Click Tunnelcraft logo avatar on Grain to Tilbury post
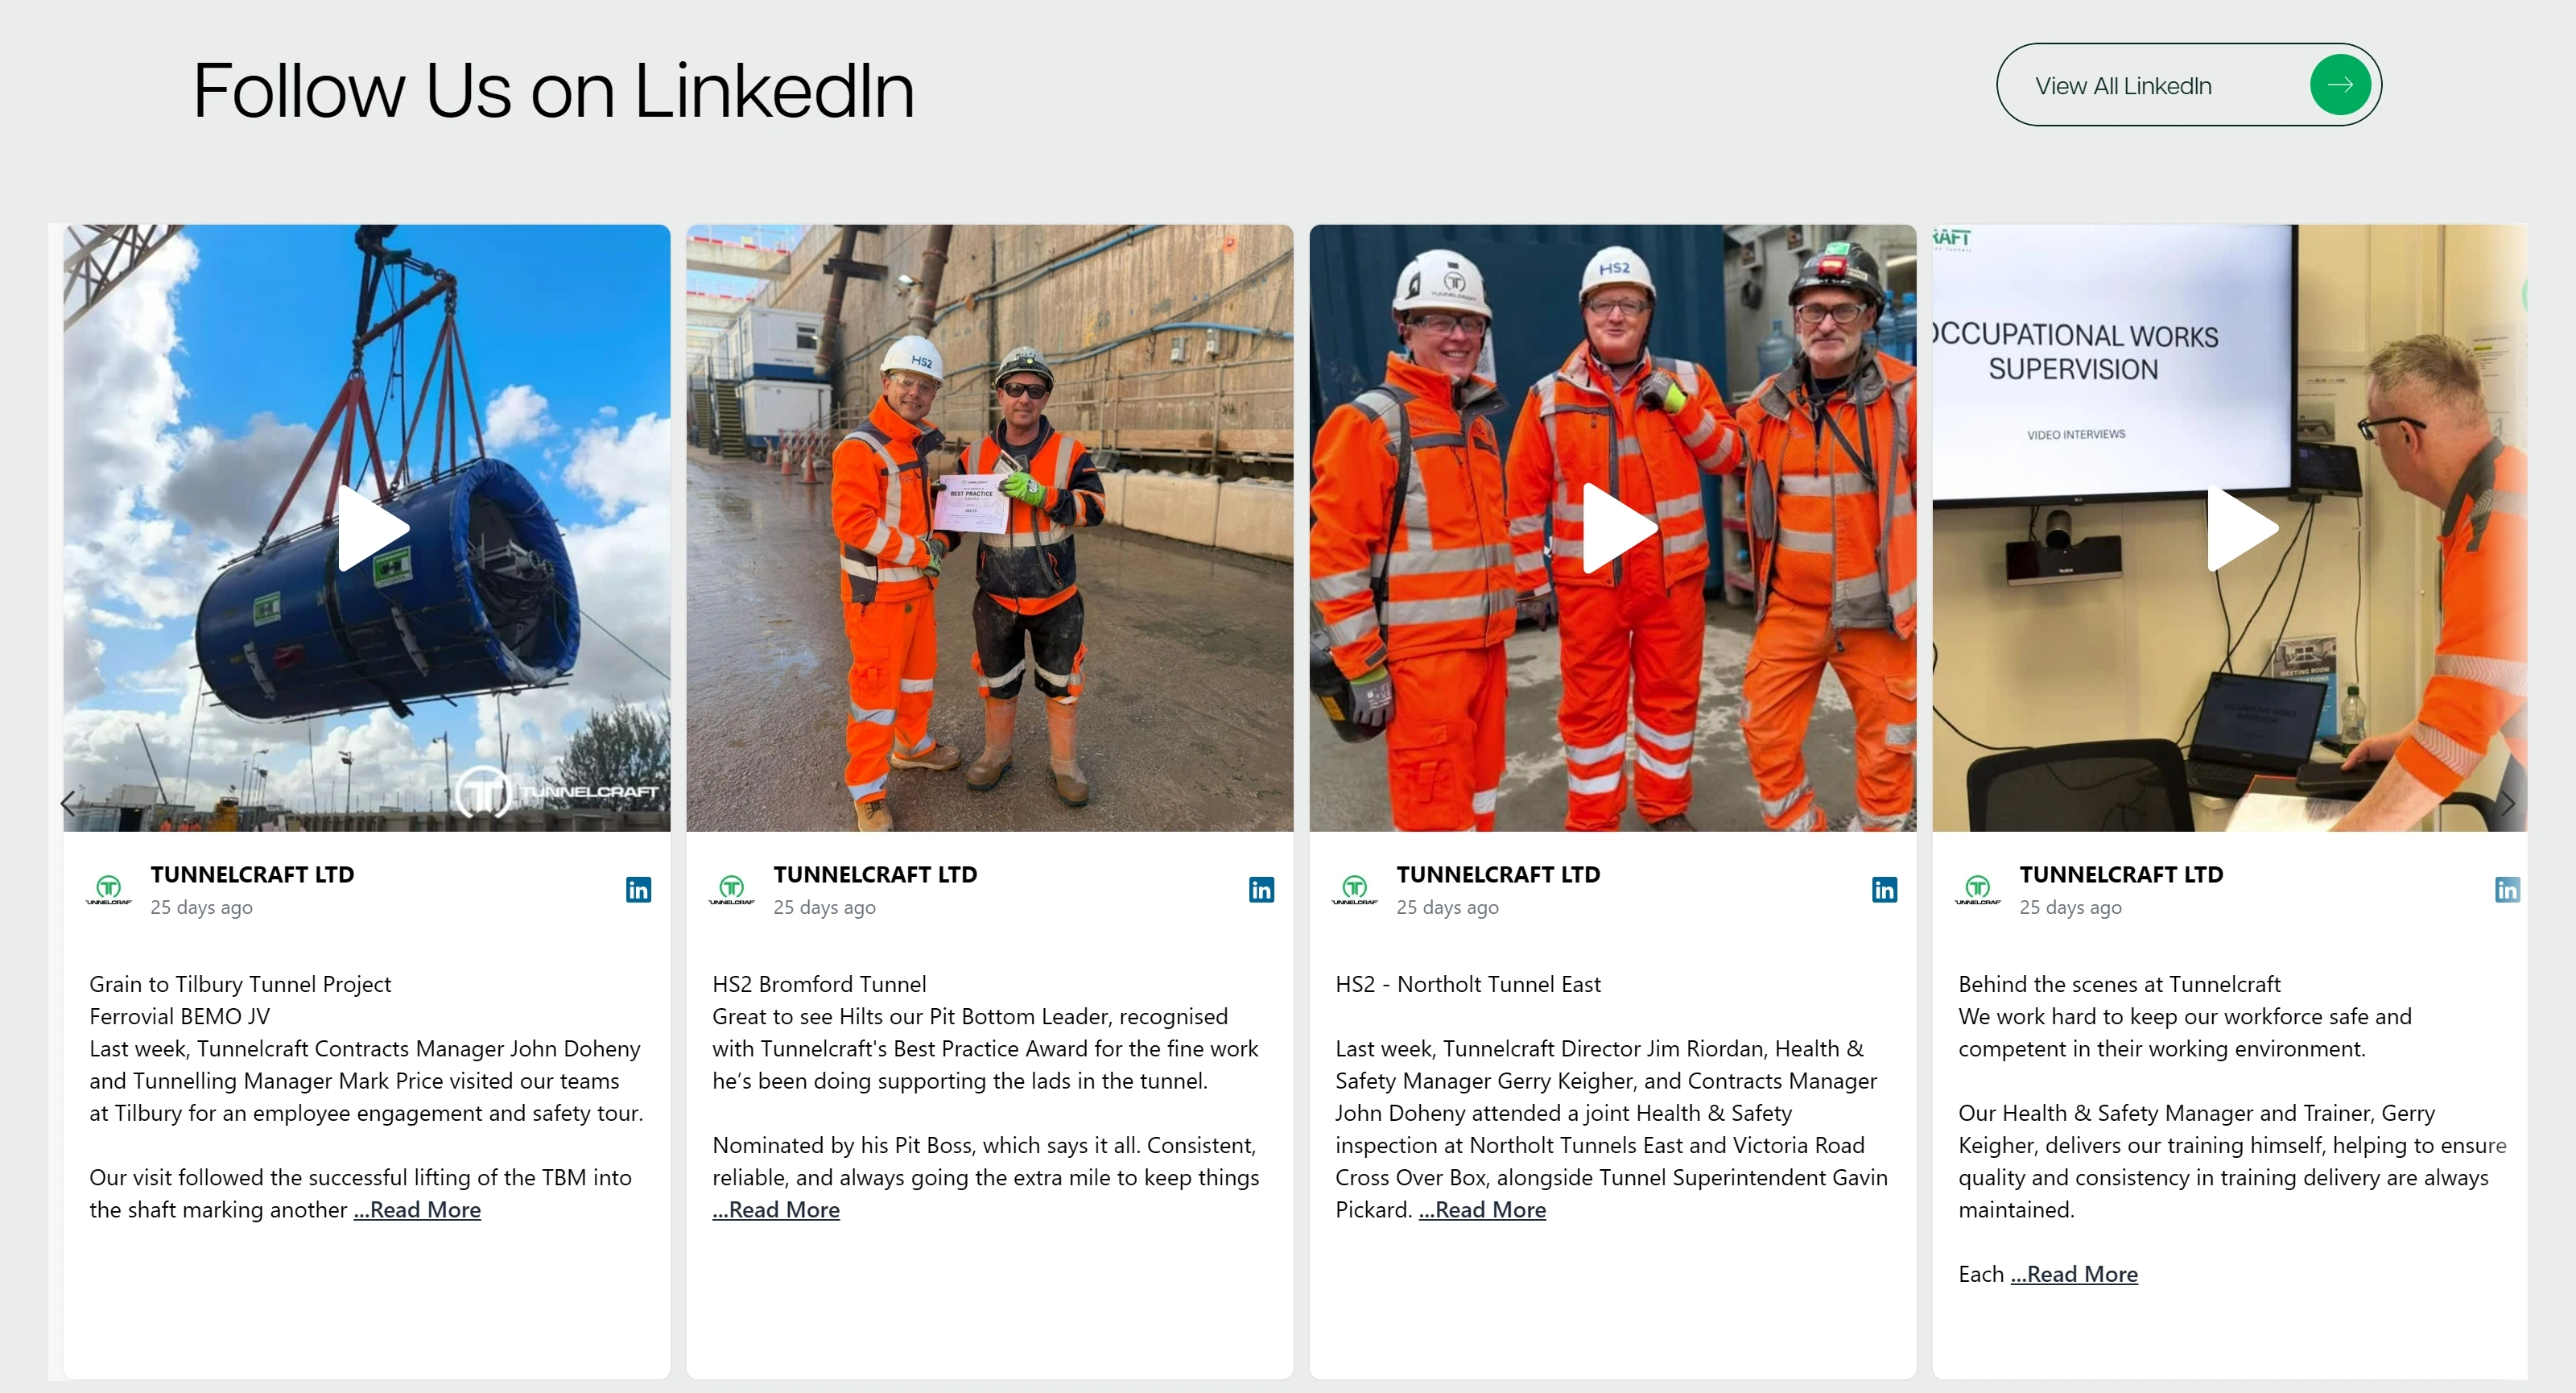 [109, 889]
